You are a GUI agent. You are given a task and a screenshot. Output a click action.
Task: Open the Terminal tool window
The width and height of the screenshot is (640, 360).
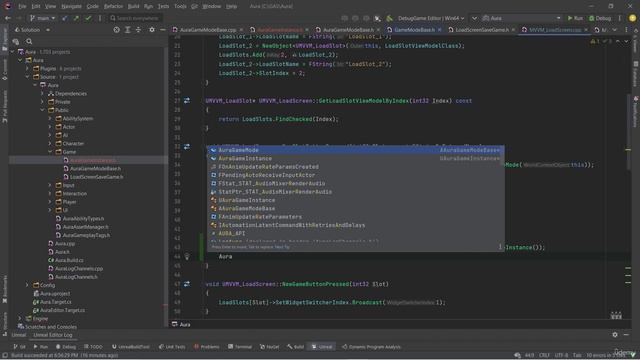click(240, 347)
